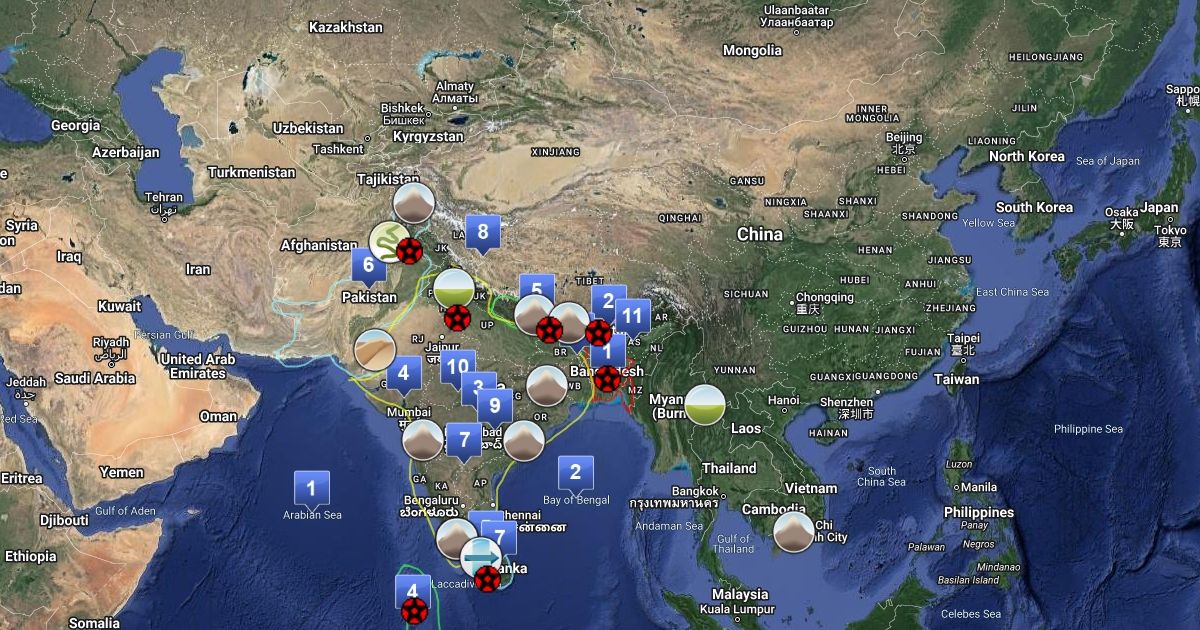Viewport: 1200px width, 630px height.
Task: Open blue marker number 1 in Arabian Sea
Action: 311,490
